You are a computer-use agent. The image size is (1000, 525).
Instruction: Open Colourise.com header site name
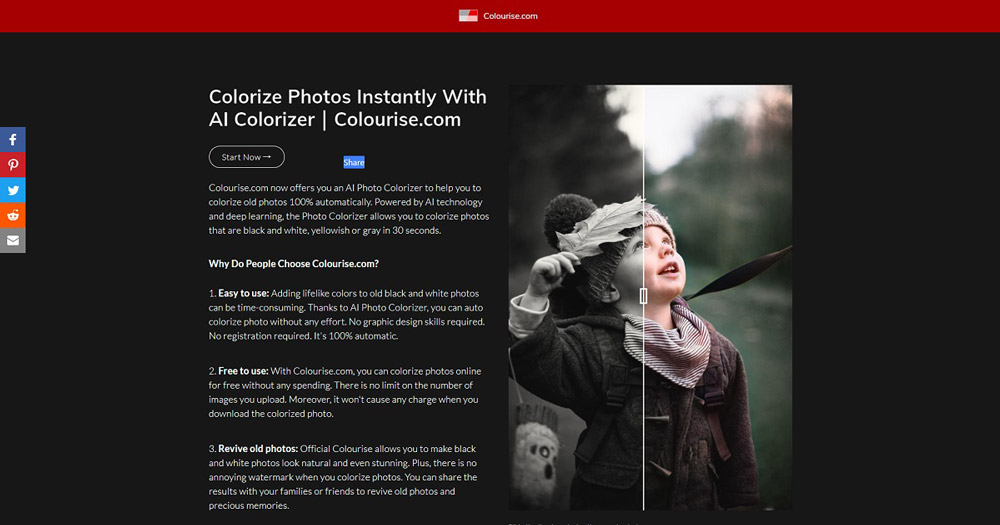[510, 16]
